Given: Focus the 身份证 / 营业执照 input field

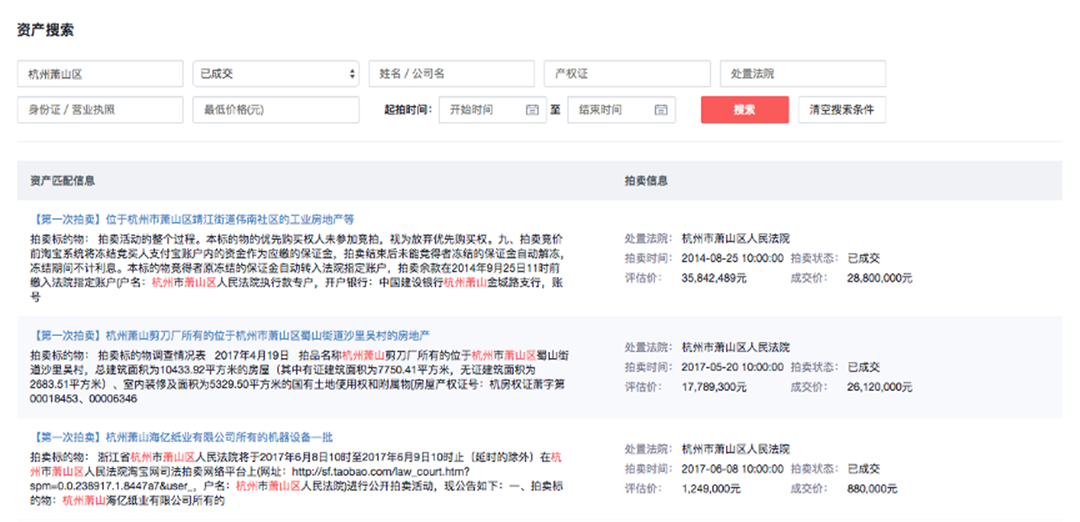Looking at the screenshot, I should coord(100,109).
